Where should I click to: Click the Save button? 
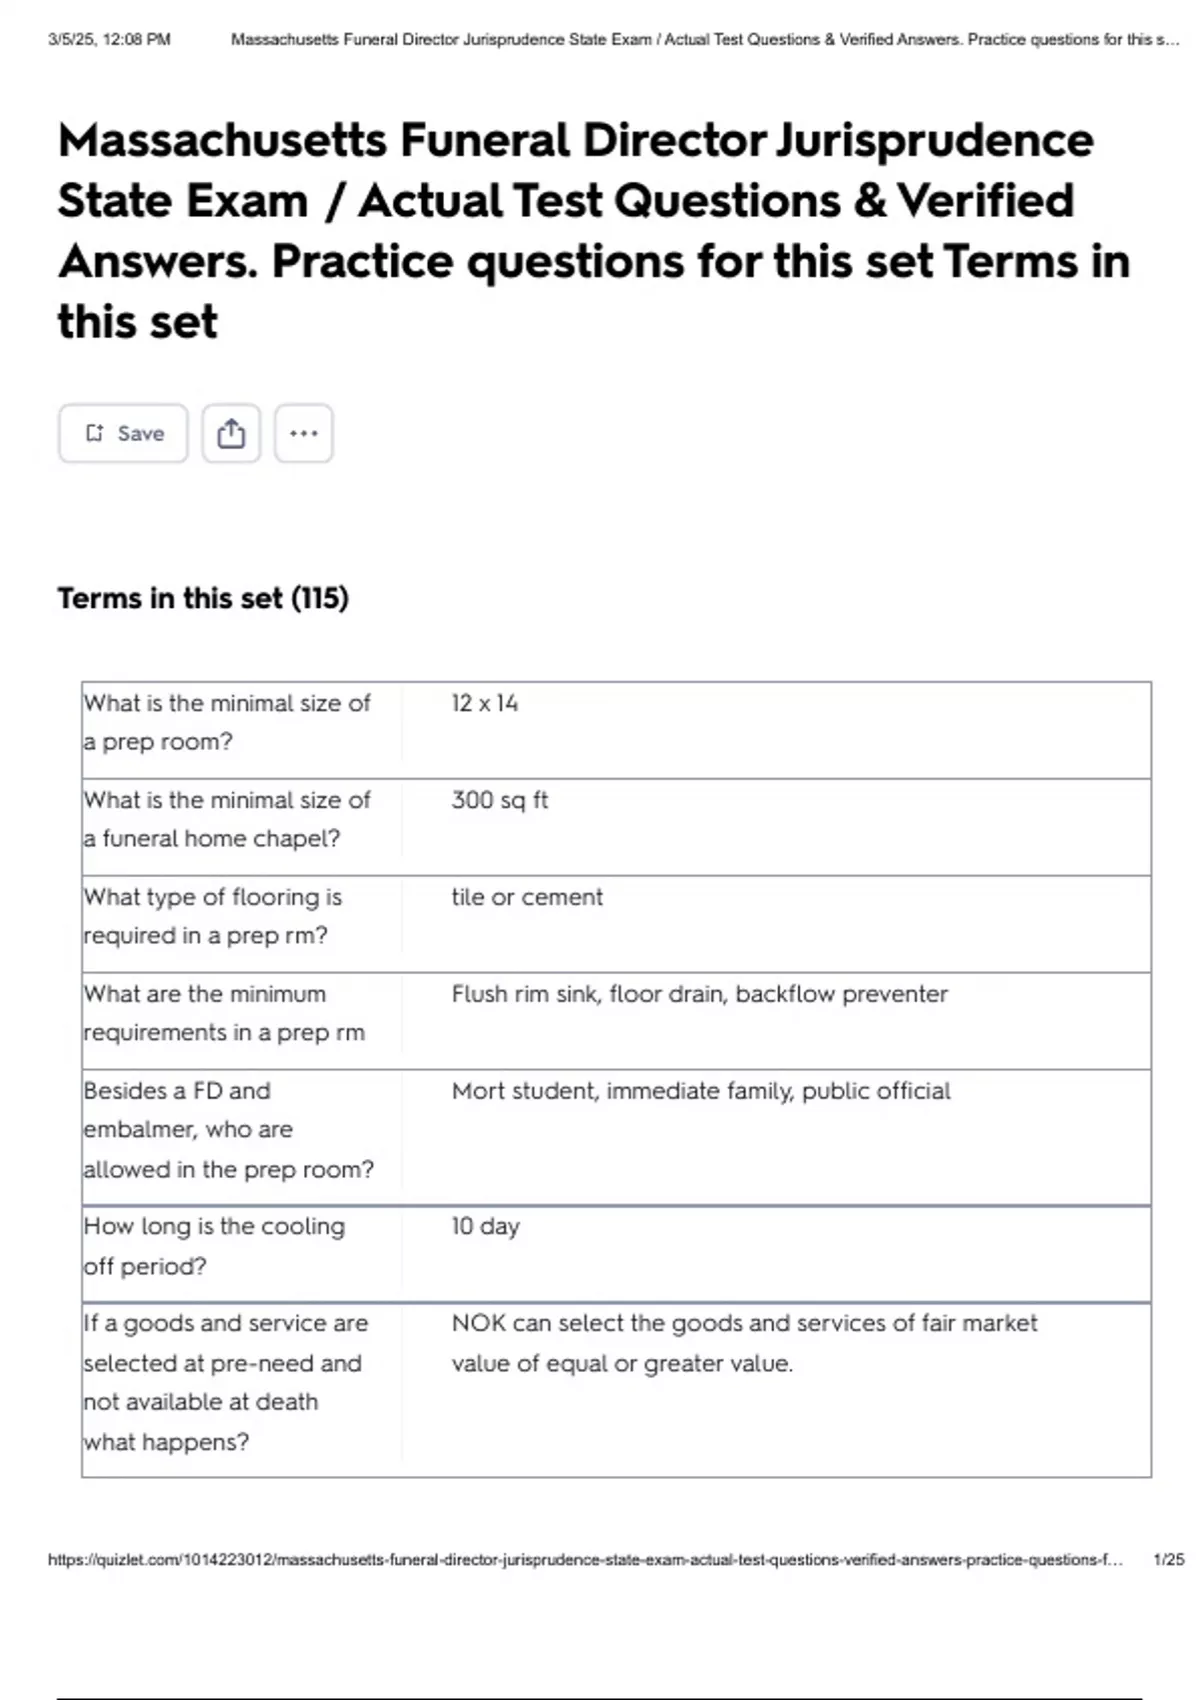122,432
